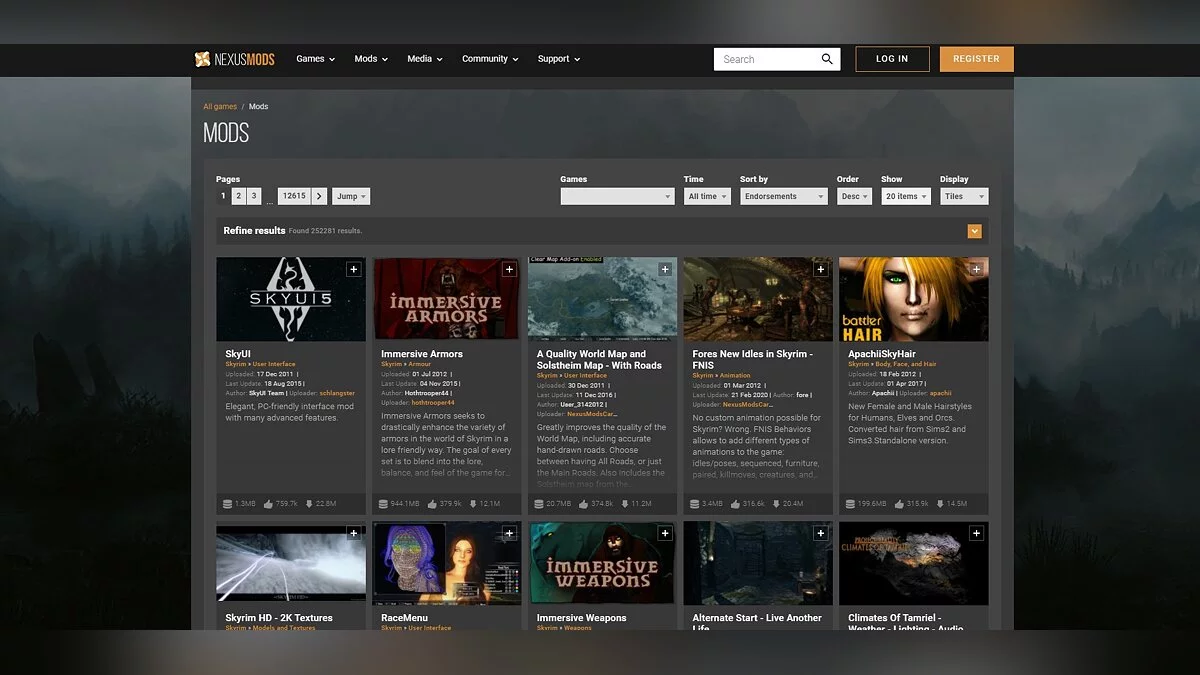Open the Mods menu

tap(371, 59)
